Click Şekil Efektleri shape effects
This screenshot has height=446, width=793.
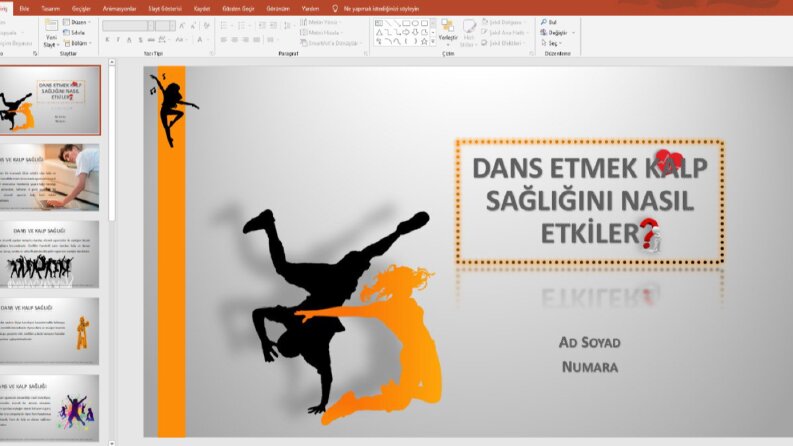click(x=503, y=43)
